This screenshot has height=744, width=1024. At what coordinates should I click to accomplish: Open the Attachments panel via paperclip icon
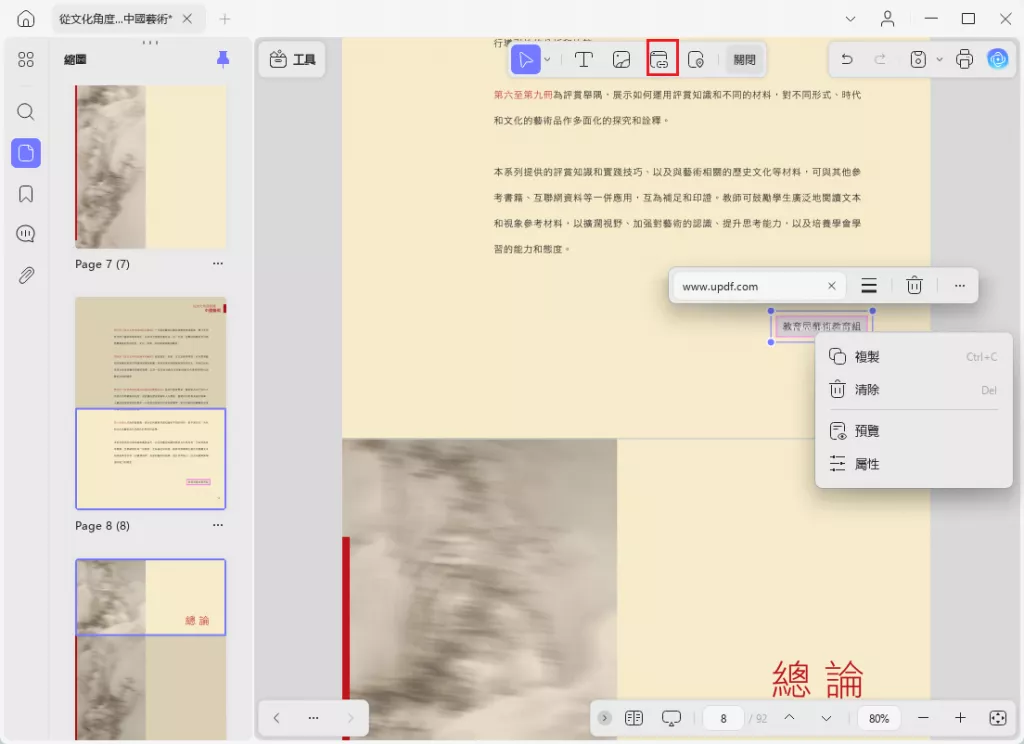[x=26, y=275]
